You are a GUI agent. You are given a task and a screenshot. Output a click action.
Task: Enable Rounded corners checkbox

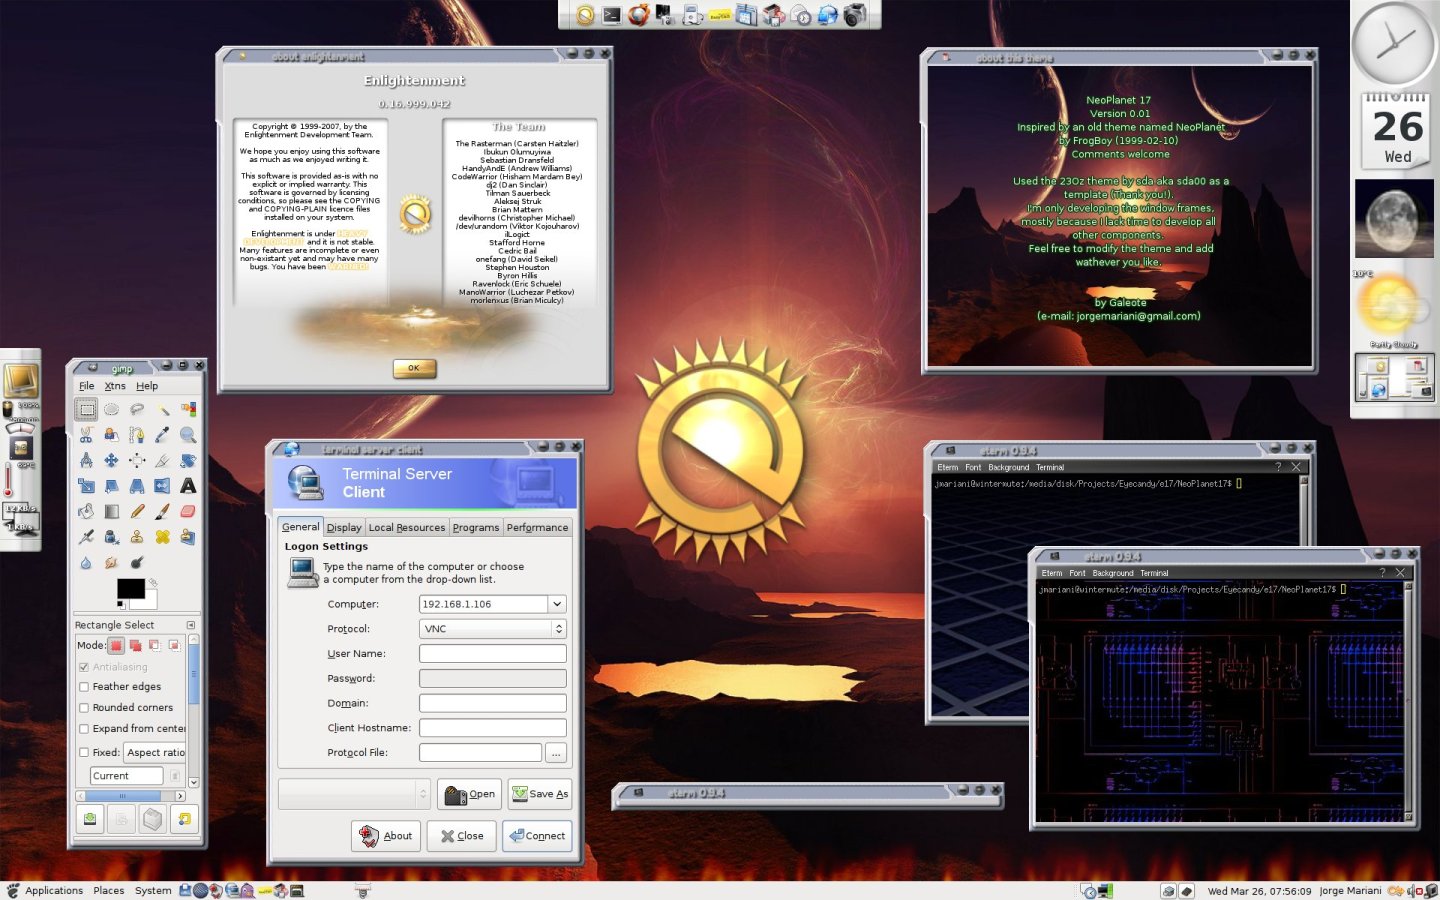tap(84, 708)
